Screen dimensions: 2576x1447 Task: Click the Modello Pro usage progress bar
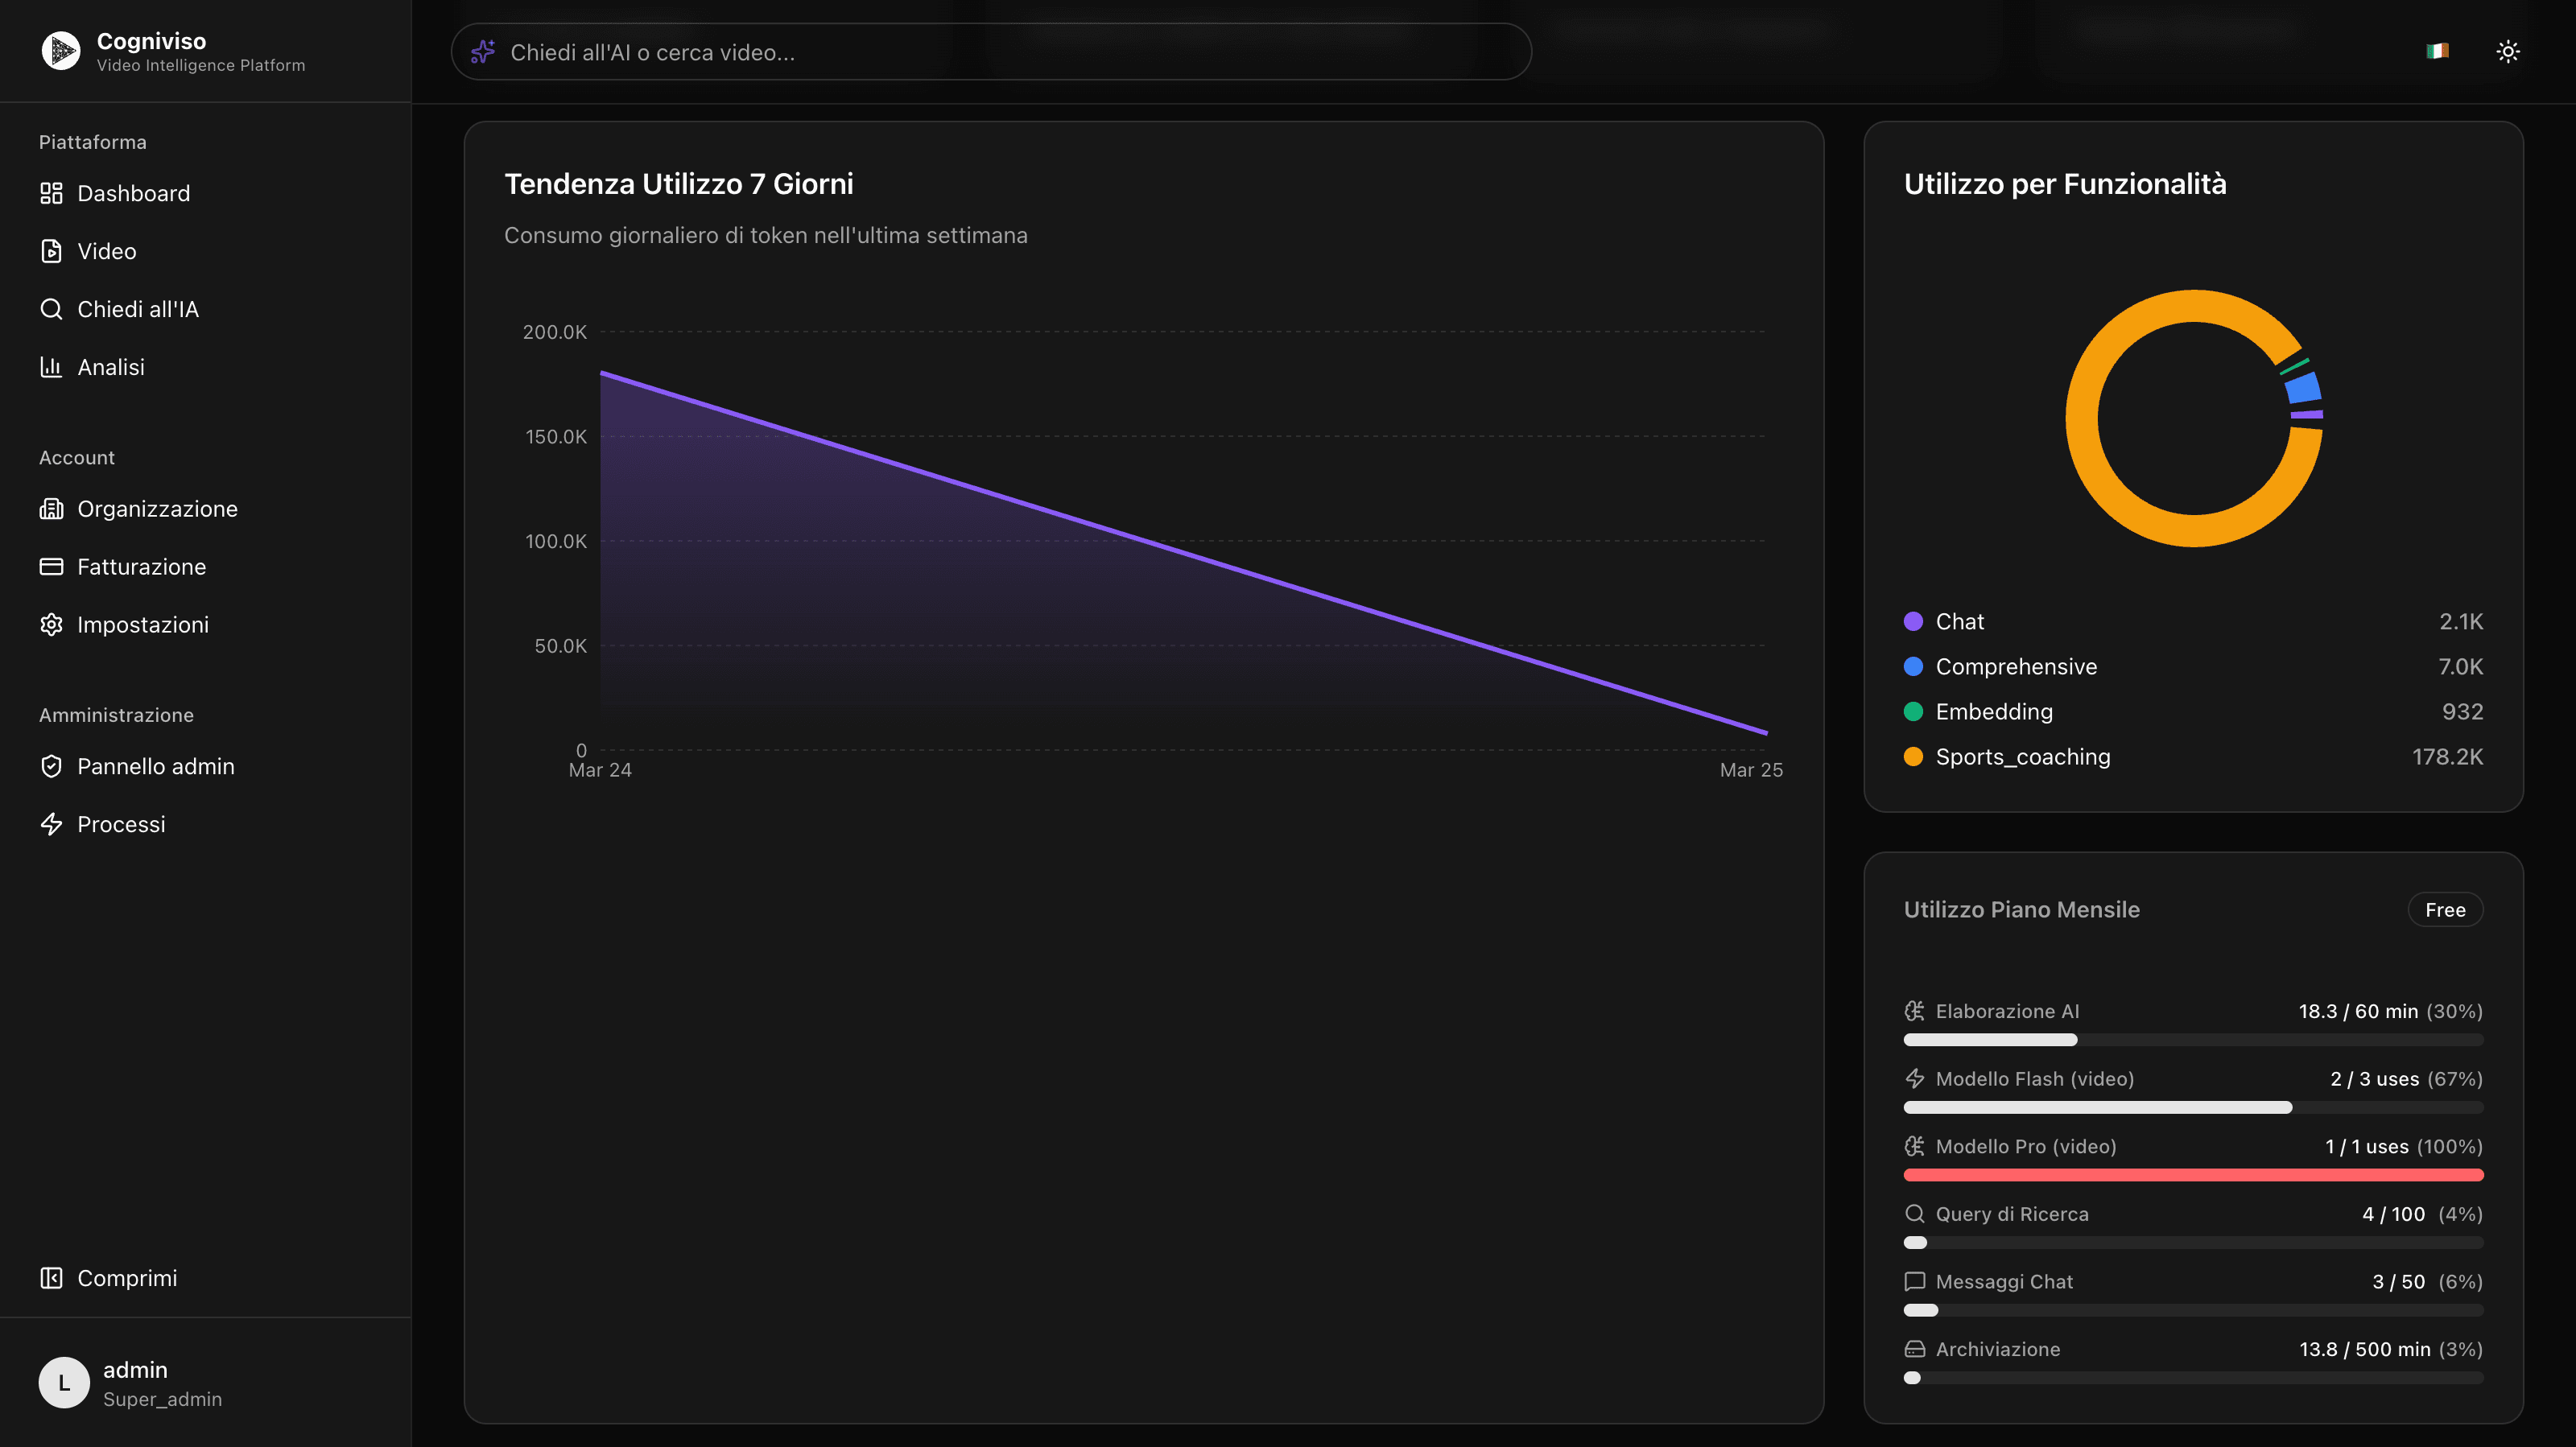[x=2194, y=1174]
